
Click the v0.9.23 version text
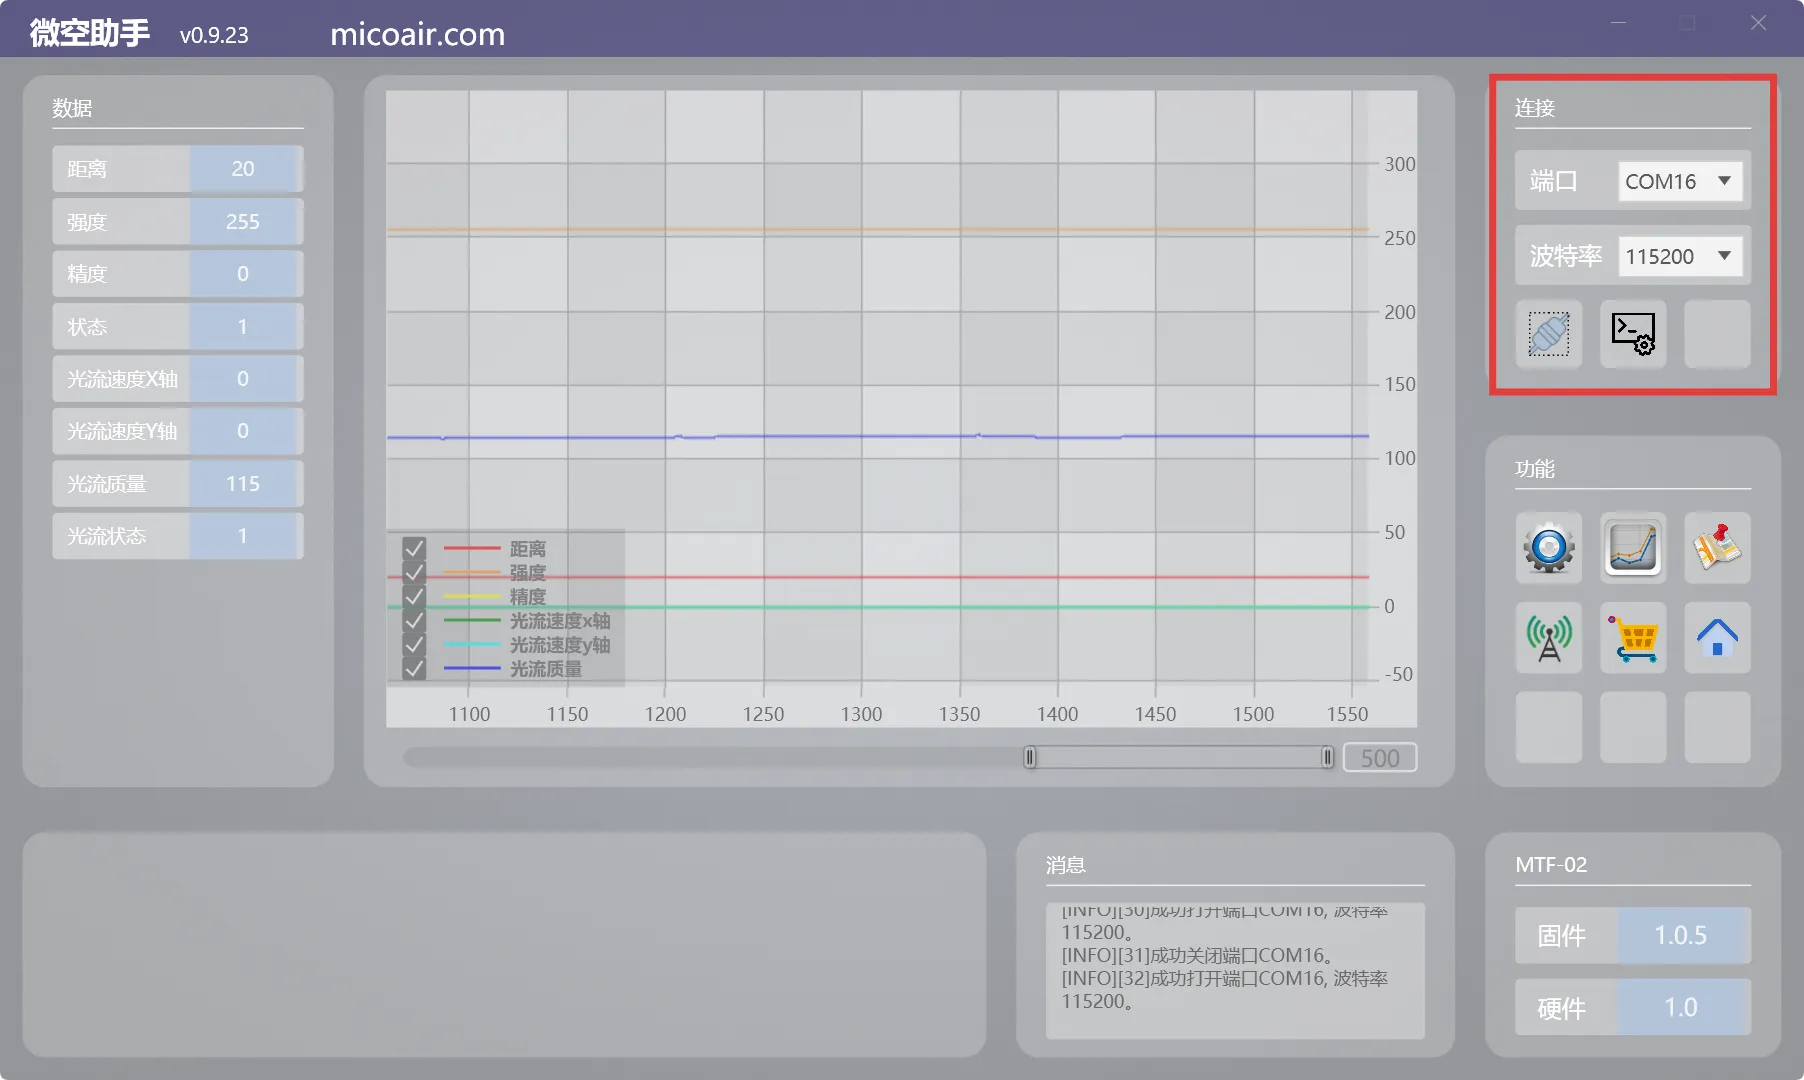[214, 35]
